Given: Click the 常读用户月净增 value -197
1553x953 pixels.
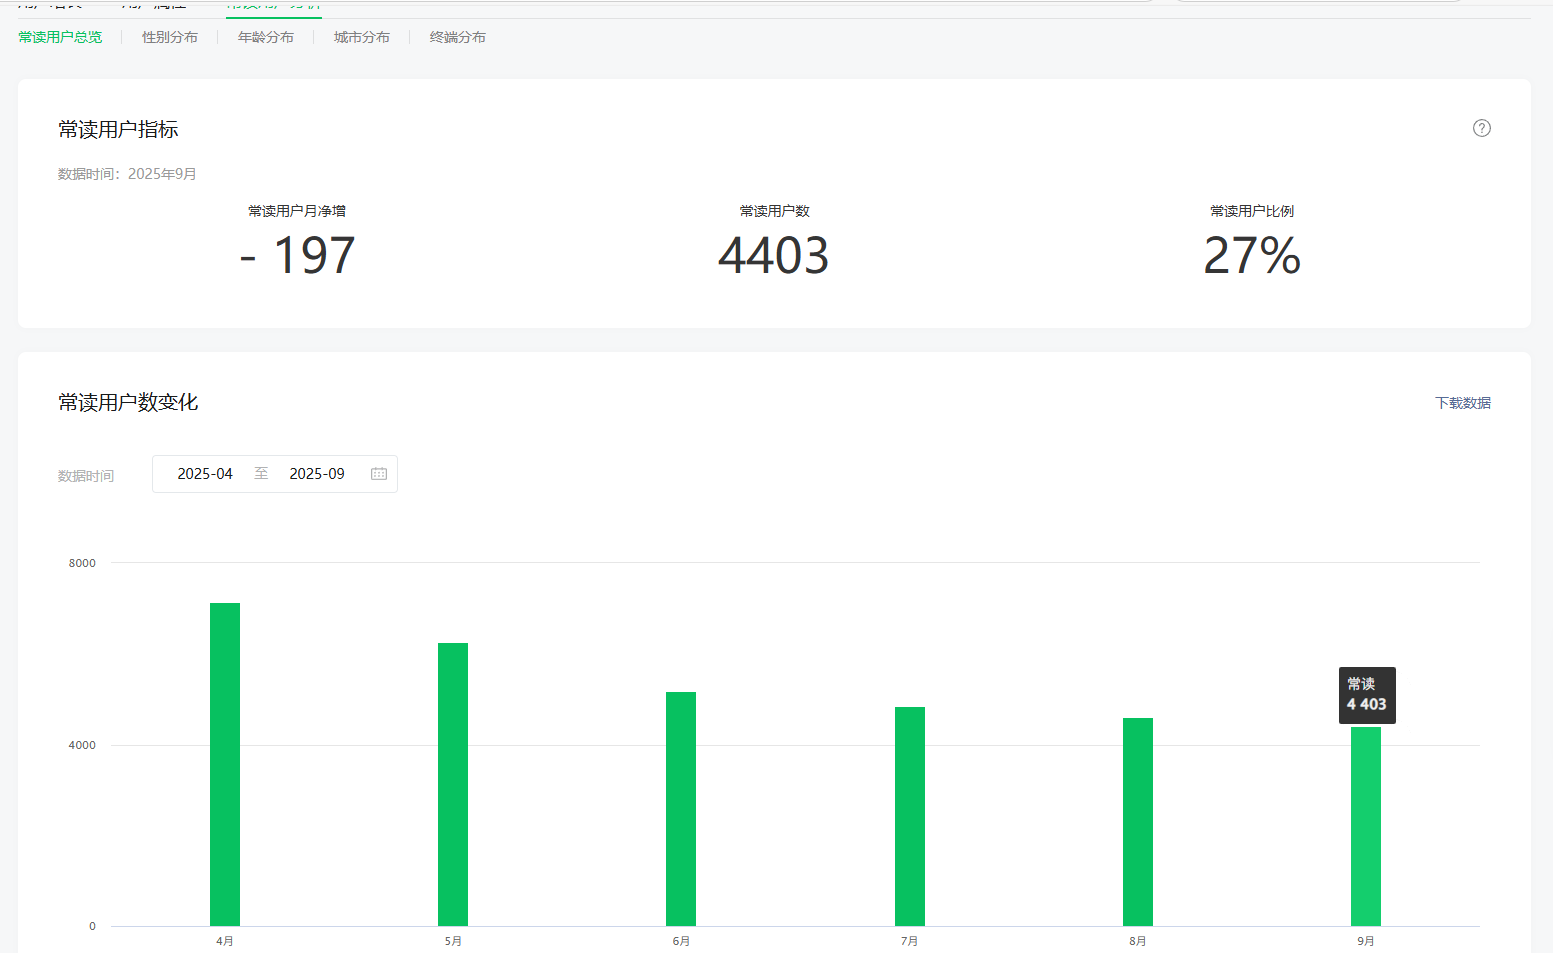Looking at the screenshot, I should click(297, 255).
